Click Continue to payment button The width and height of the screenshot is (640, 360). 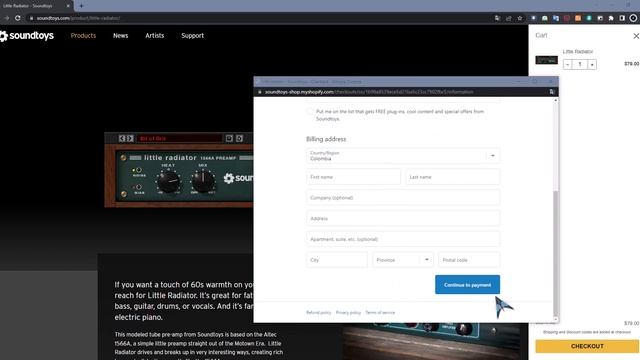[467, 284]
